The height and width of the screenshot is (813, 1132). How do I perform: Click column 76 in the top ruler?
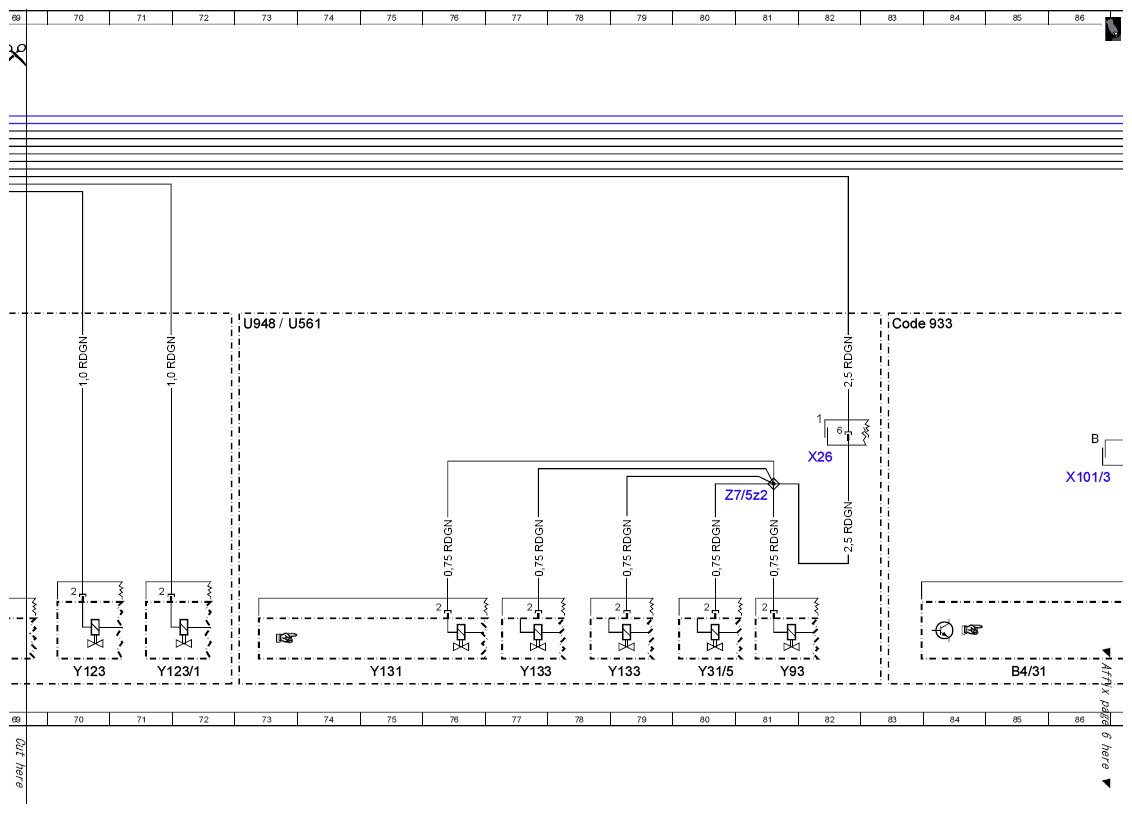point(454,18)
